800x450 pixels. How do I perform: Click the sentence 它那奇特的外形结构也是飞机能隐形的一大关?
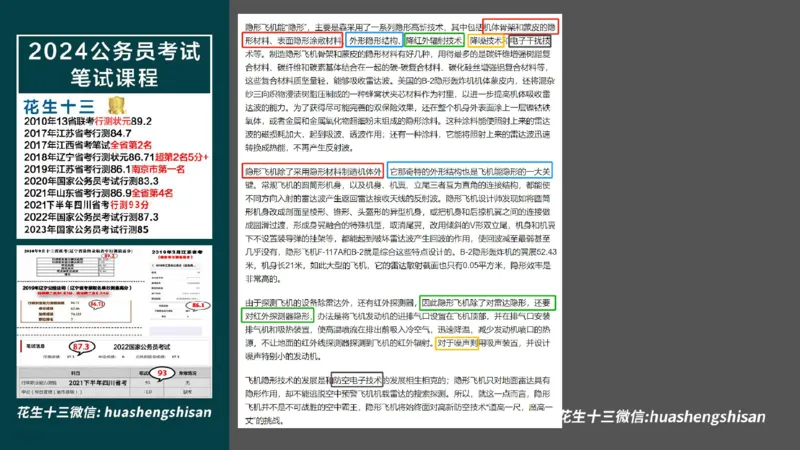(x=469, y=171)
